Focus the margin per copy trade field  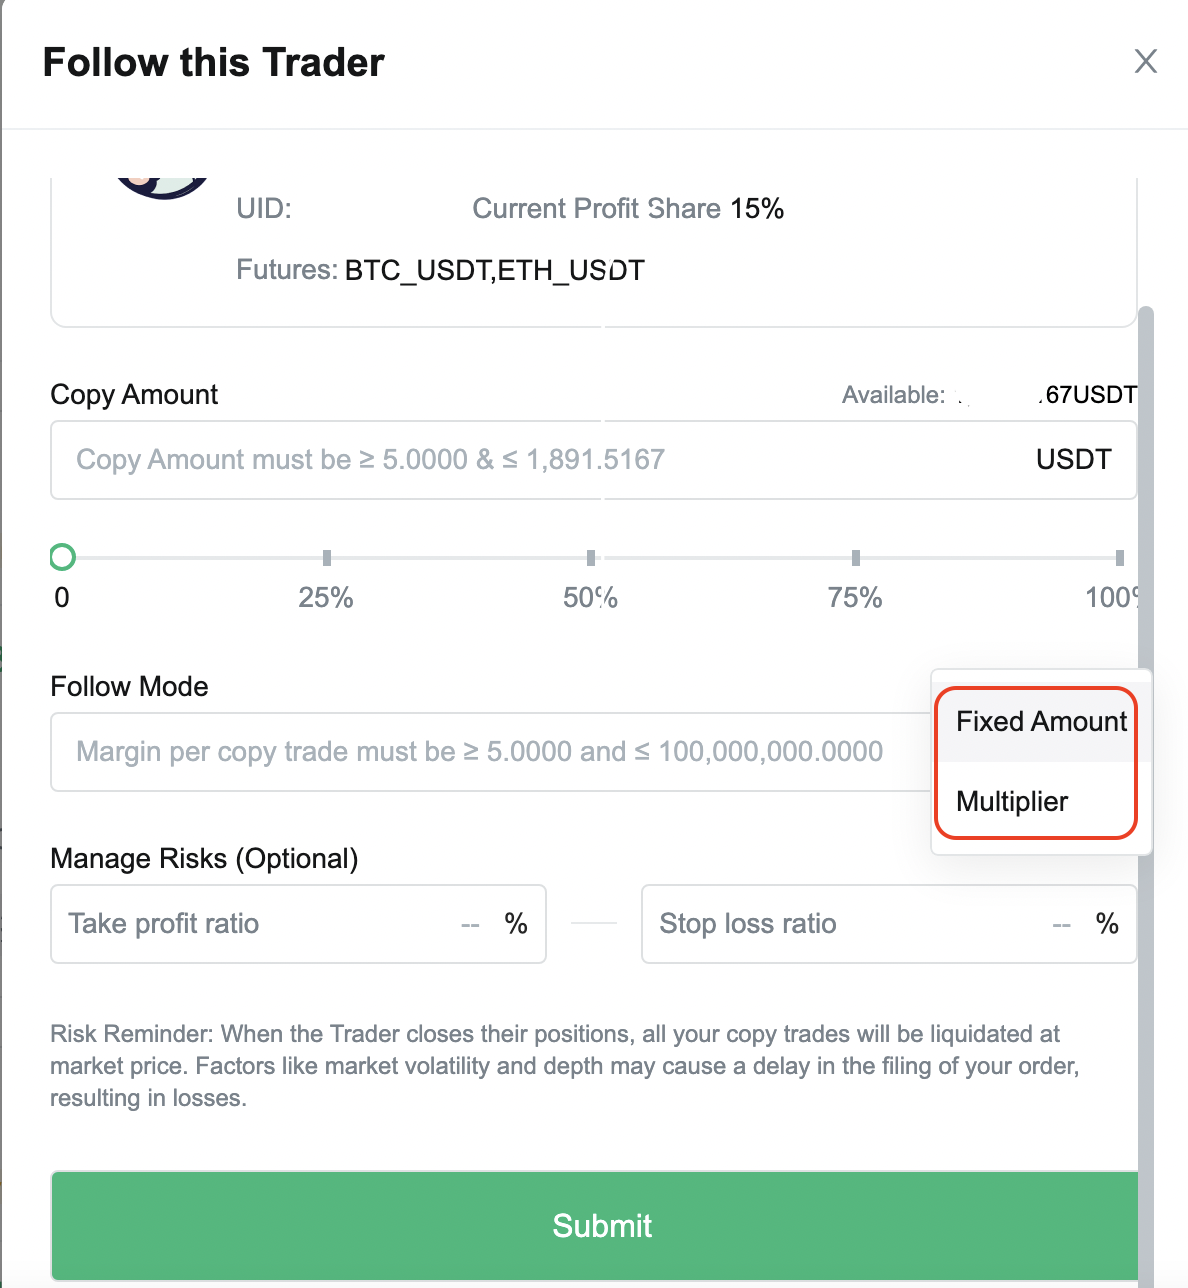pos(480,752)
